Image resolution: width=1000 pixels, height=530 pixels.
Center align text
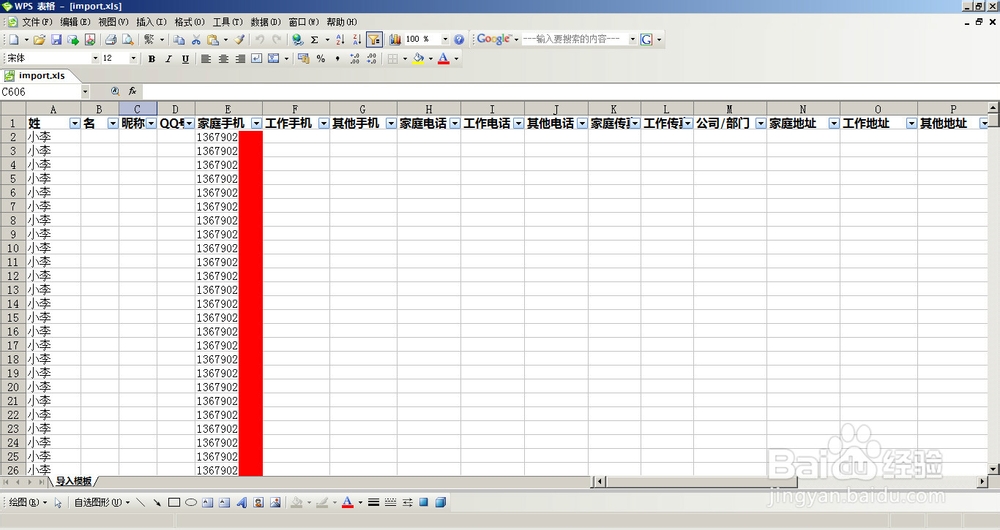(223, 59)
